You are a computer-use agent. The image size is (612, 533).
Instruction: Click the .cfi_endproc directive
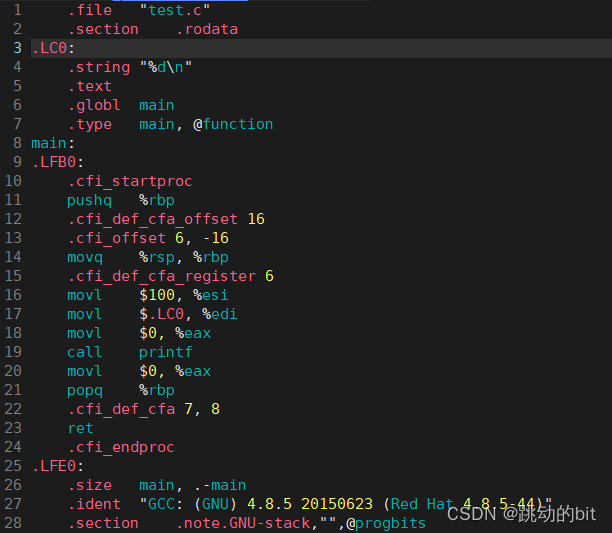point(121,447)
